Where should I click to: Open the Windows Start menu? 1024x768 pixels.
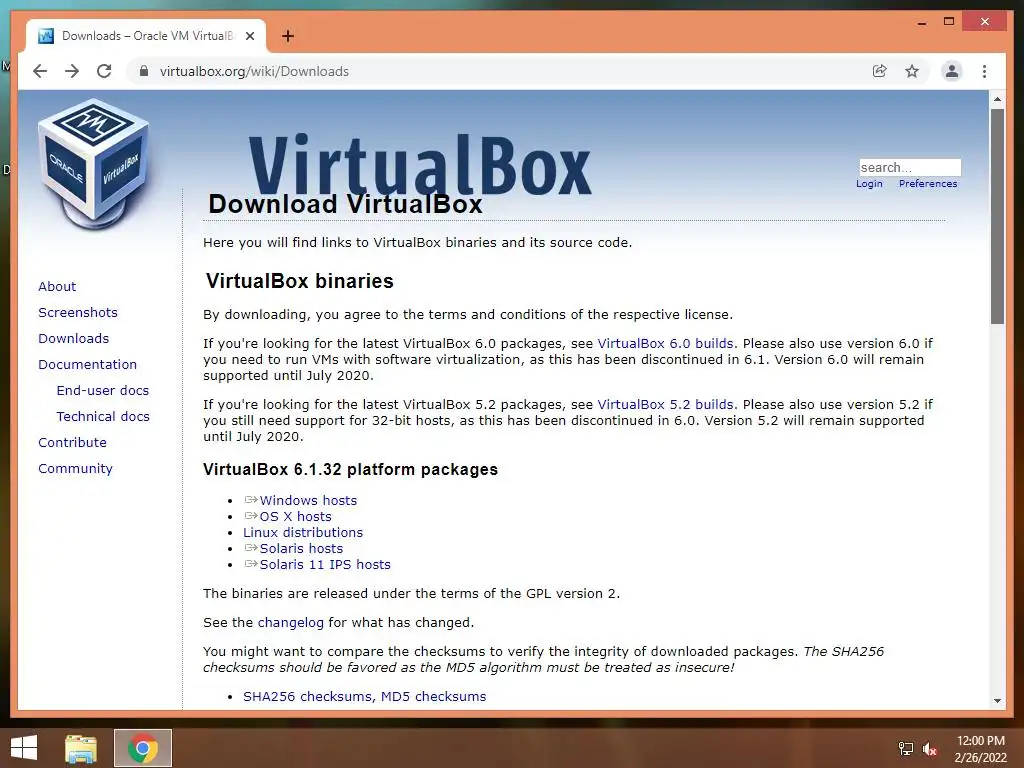pyautogui.click(x=24, y=748)
